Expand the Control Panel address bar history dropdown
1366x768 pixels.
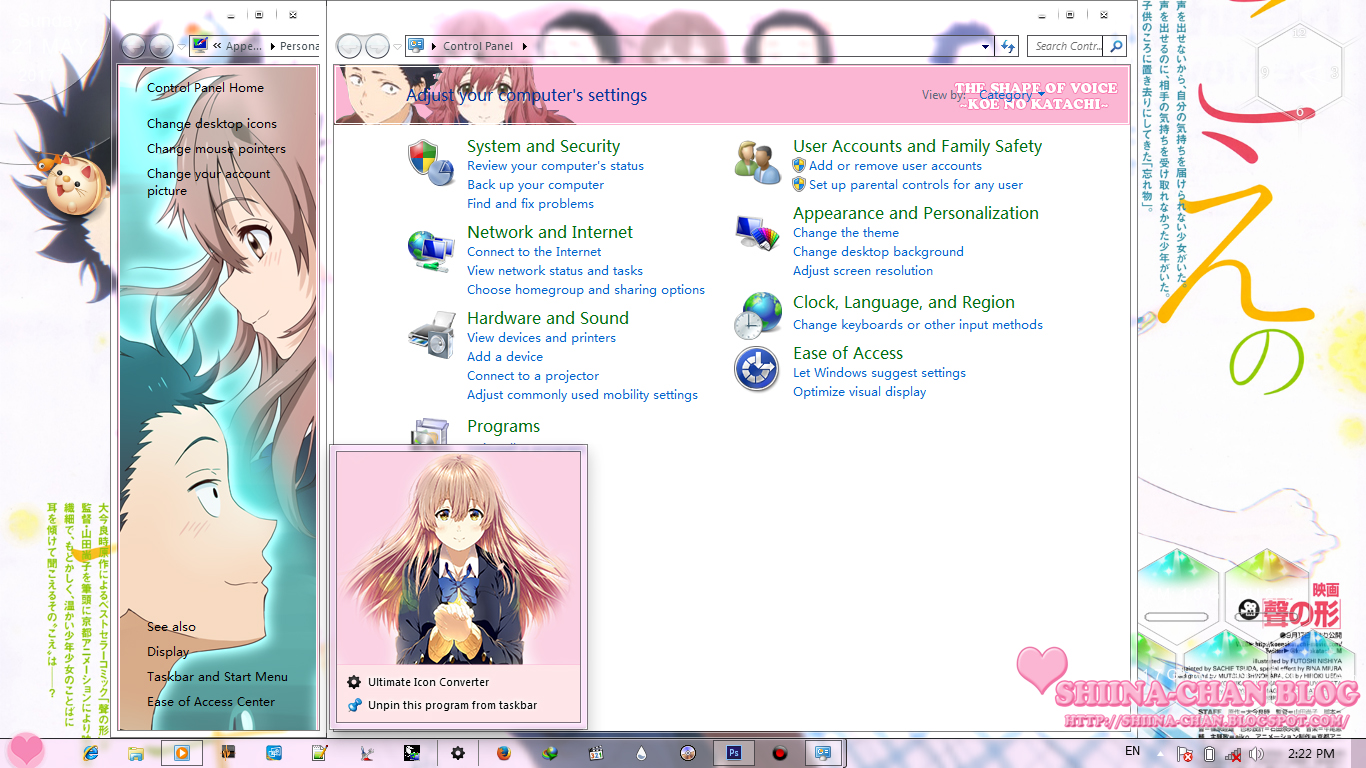point(985,46)
